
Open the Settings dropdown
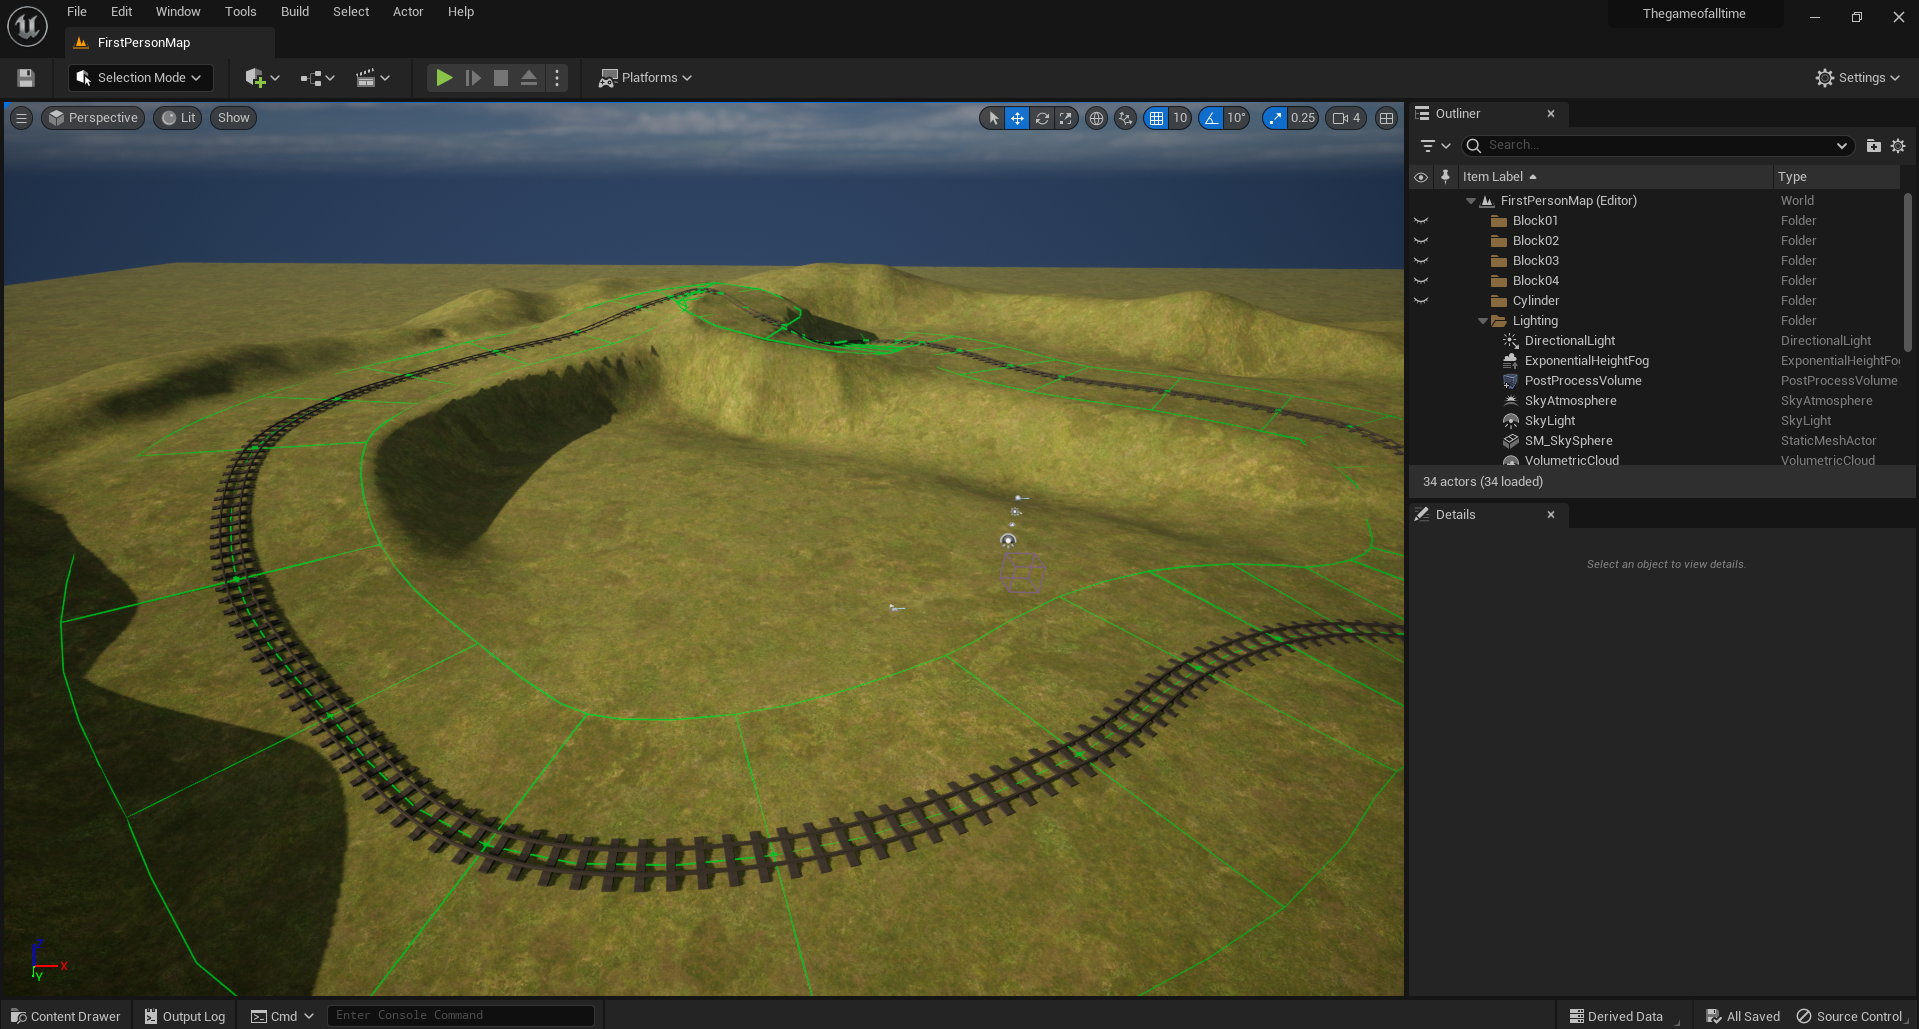tap(1857, 78)
